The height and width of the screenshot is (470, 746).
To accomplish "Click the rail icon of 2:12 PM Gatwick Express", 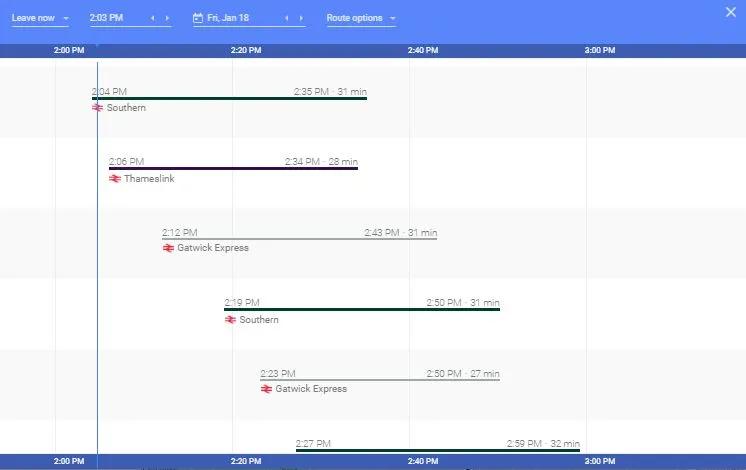I will click(168, 248).
